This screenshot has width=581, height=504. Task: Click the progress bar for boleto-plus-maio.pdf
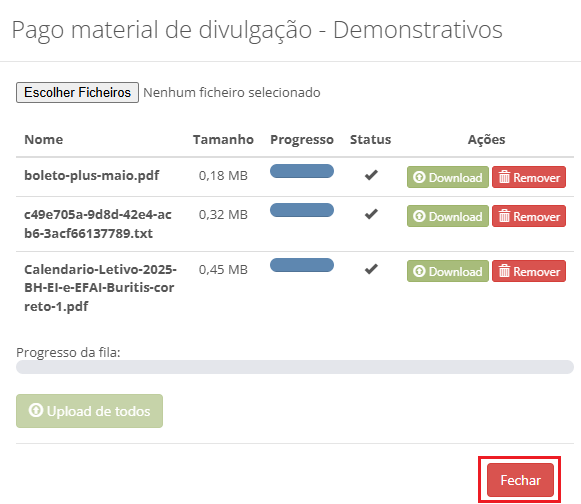point(302,171)
